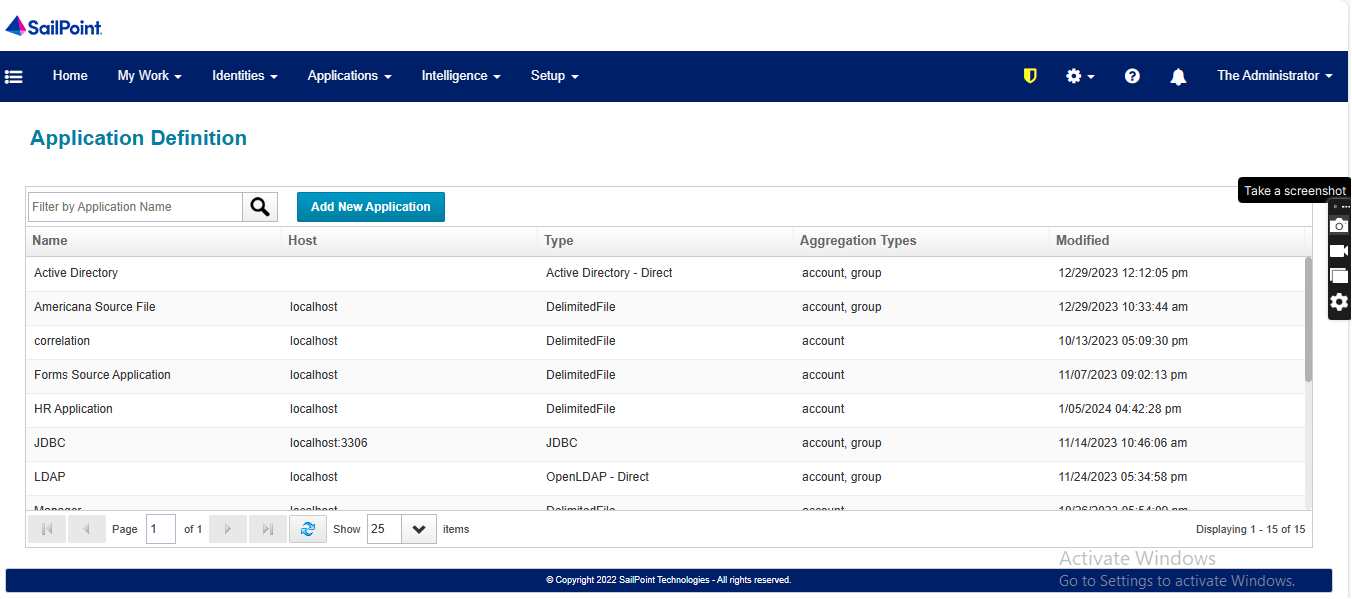
Task: Sort by the Name column header
Action: tap(154, 241)
